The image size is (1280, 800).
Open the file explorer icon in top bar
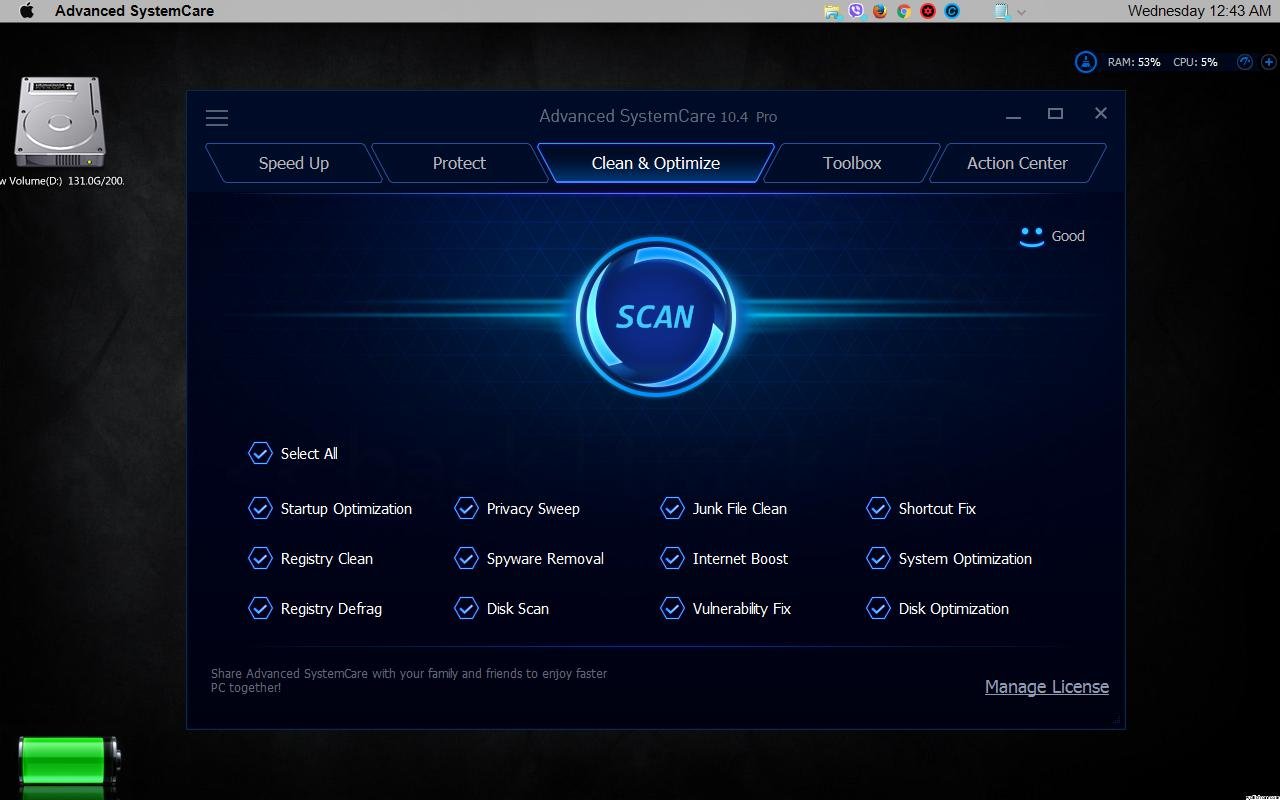coord(832,11)
